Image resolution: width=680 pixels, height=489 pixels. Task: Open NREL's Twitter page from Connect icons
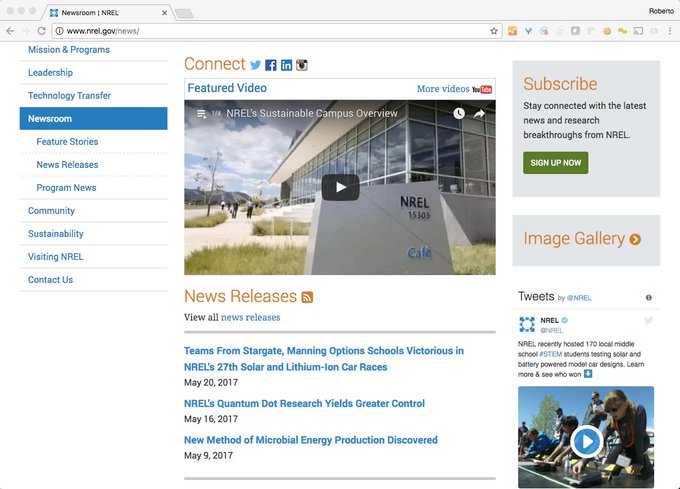(255, 65)
